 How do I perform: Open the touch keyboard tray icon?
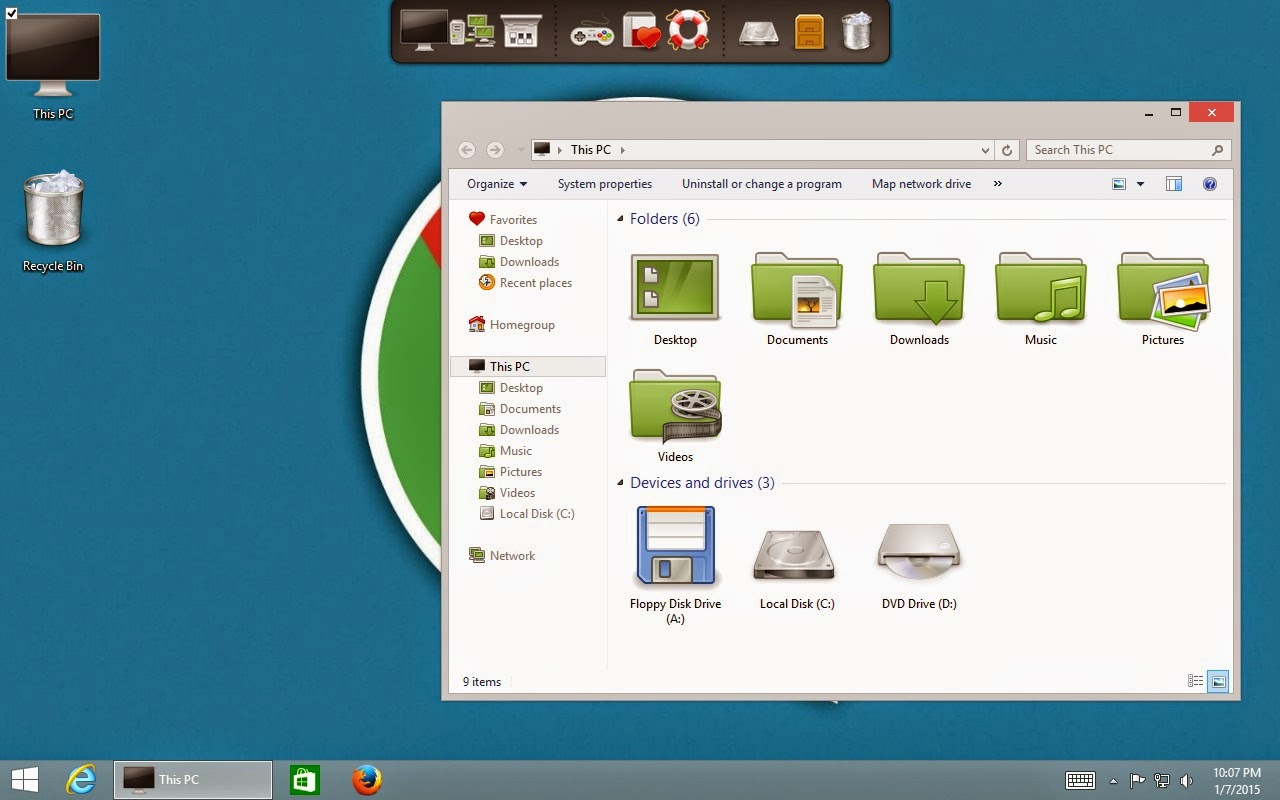tap(1081, 780)
